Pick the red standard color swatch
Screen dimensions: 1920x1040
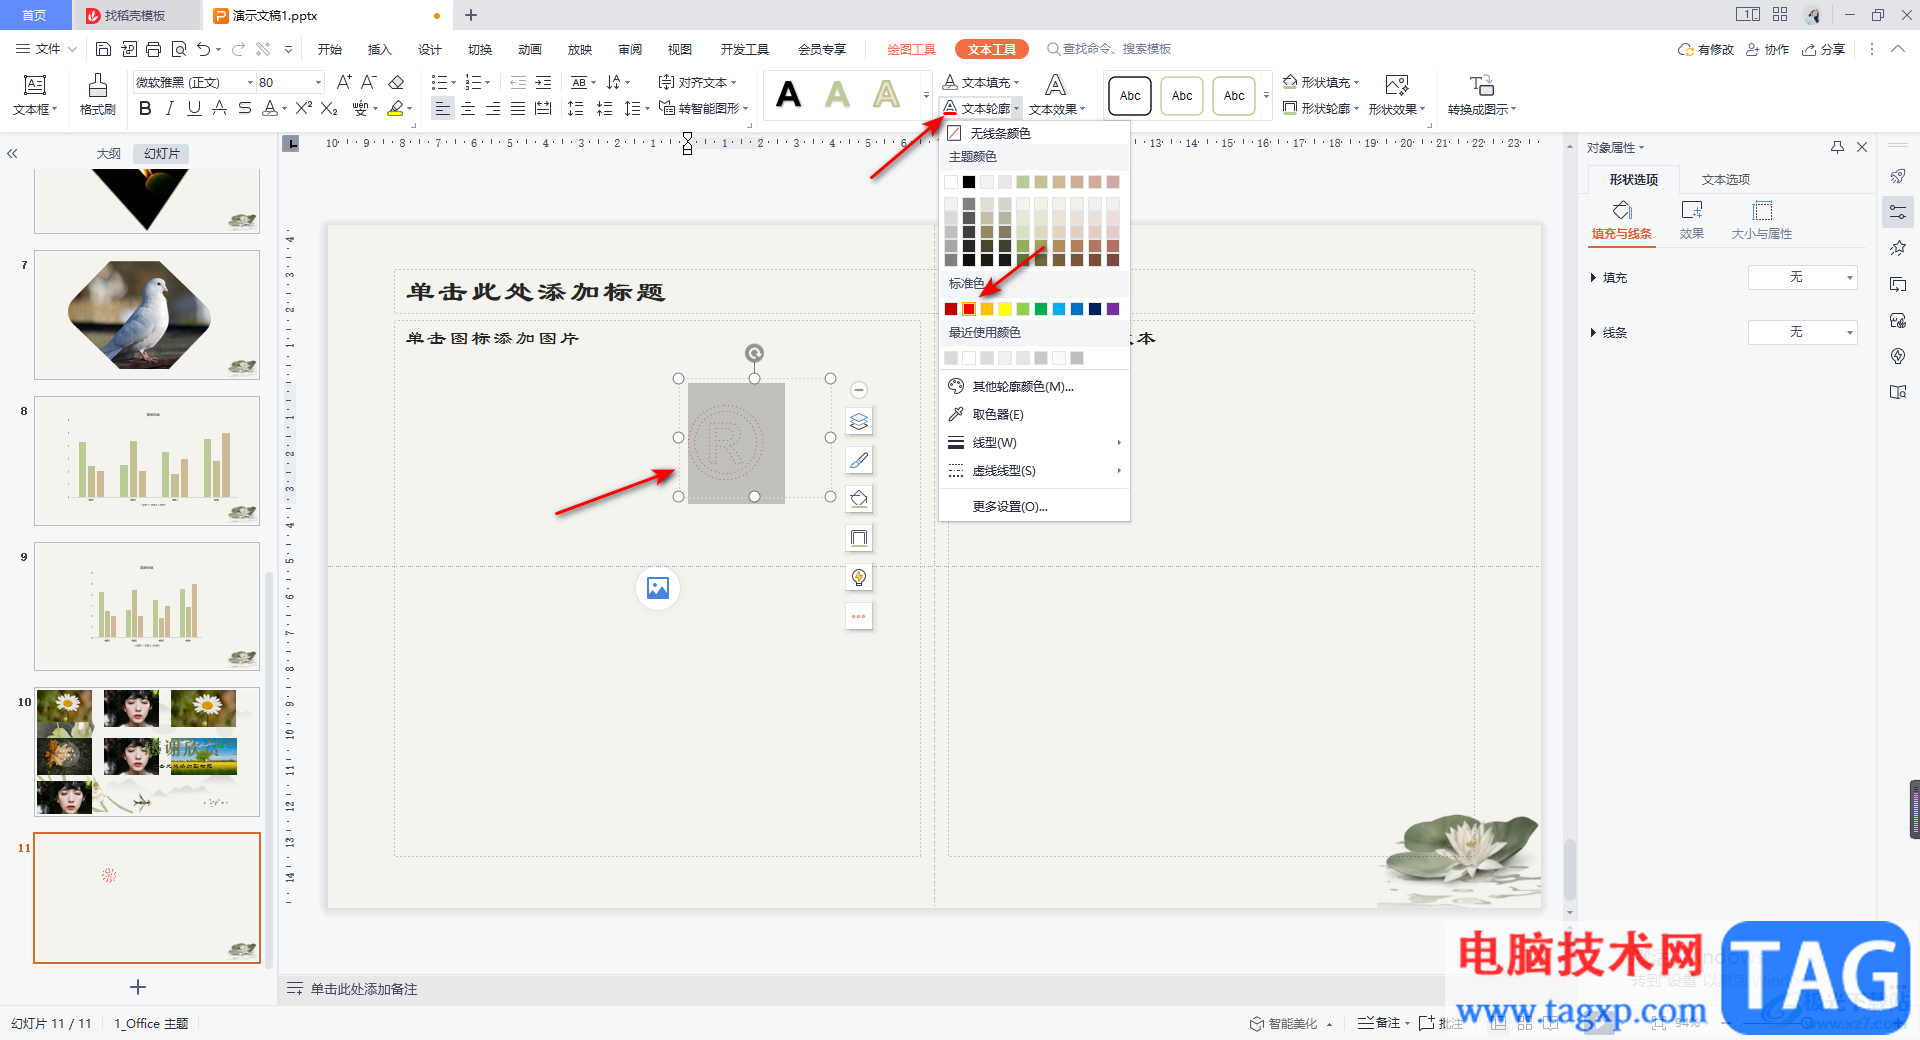[x=969, y=309]
